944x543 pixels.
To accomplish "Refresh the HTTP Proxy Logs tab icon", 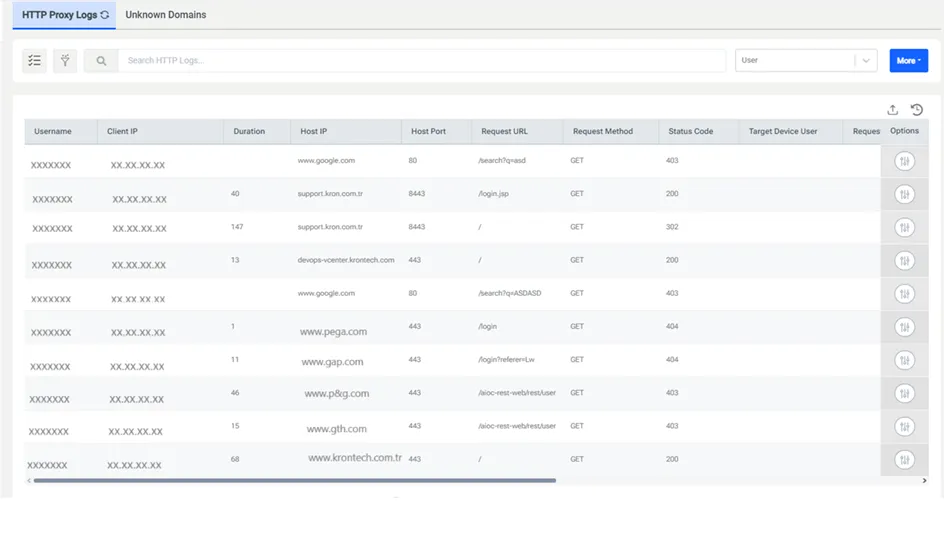I will 105,14.
